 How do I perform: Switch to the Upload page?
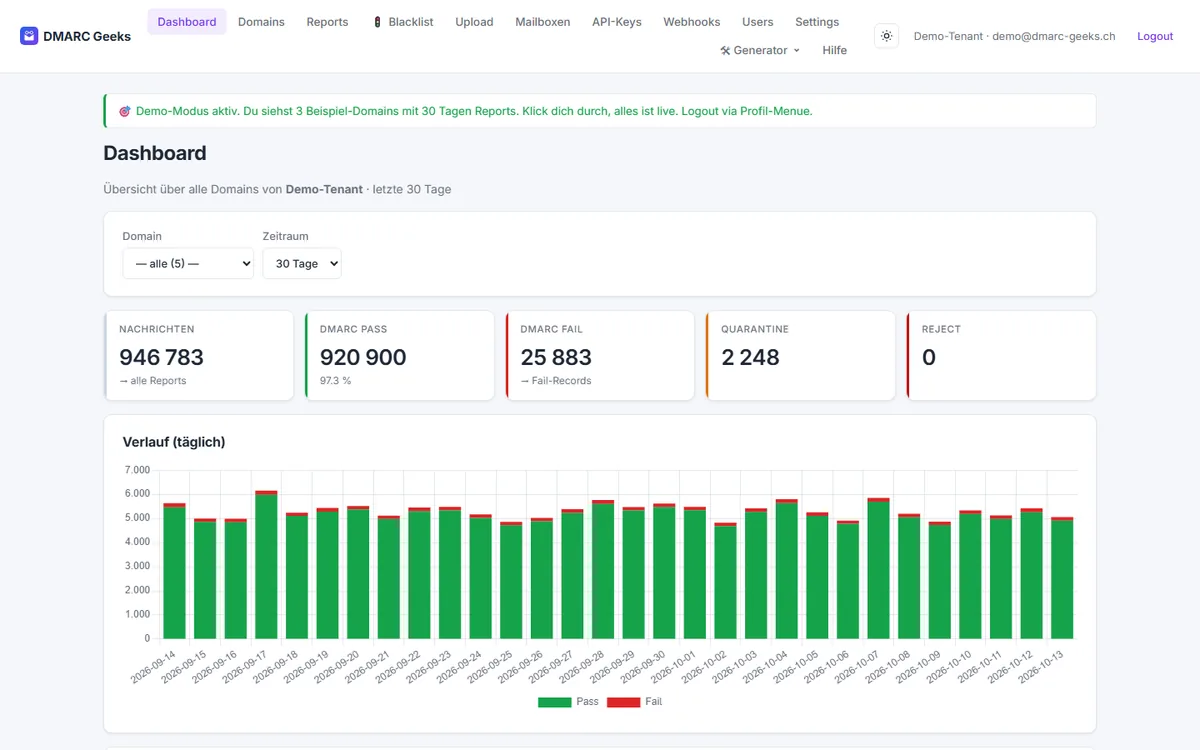click(474, 22)
